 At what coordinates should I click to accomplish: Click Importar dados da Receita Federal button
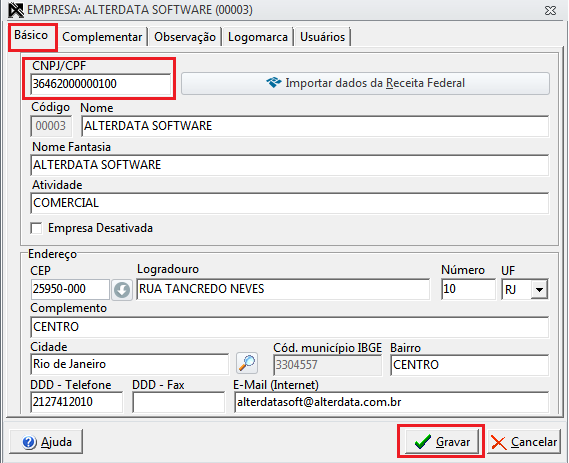(x=365, y=83)
